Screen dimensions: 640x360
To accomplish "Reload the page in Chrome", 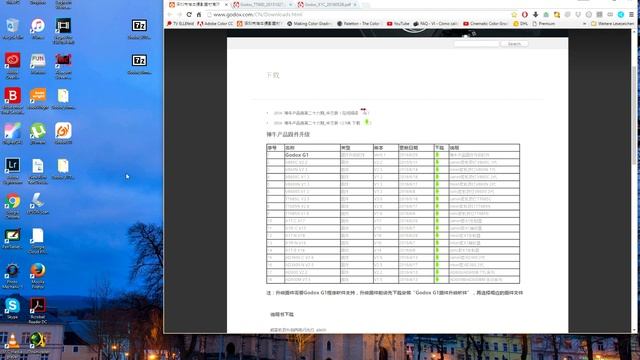I will click(189, 14).
